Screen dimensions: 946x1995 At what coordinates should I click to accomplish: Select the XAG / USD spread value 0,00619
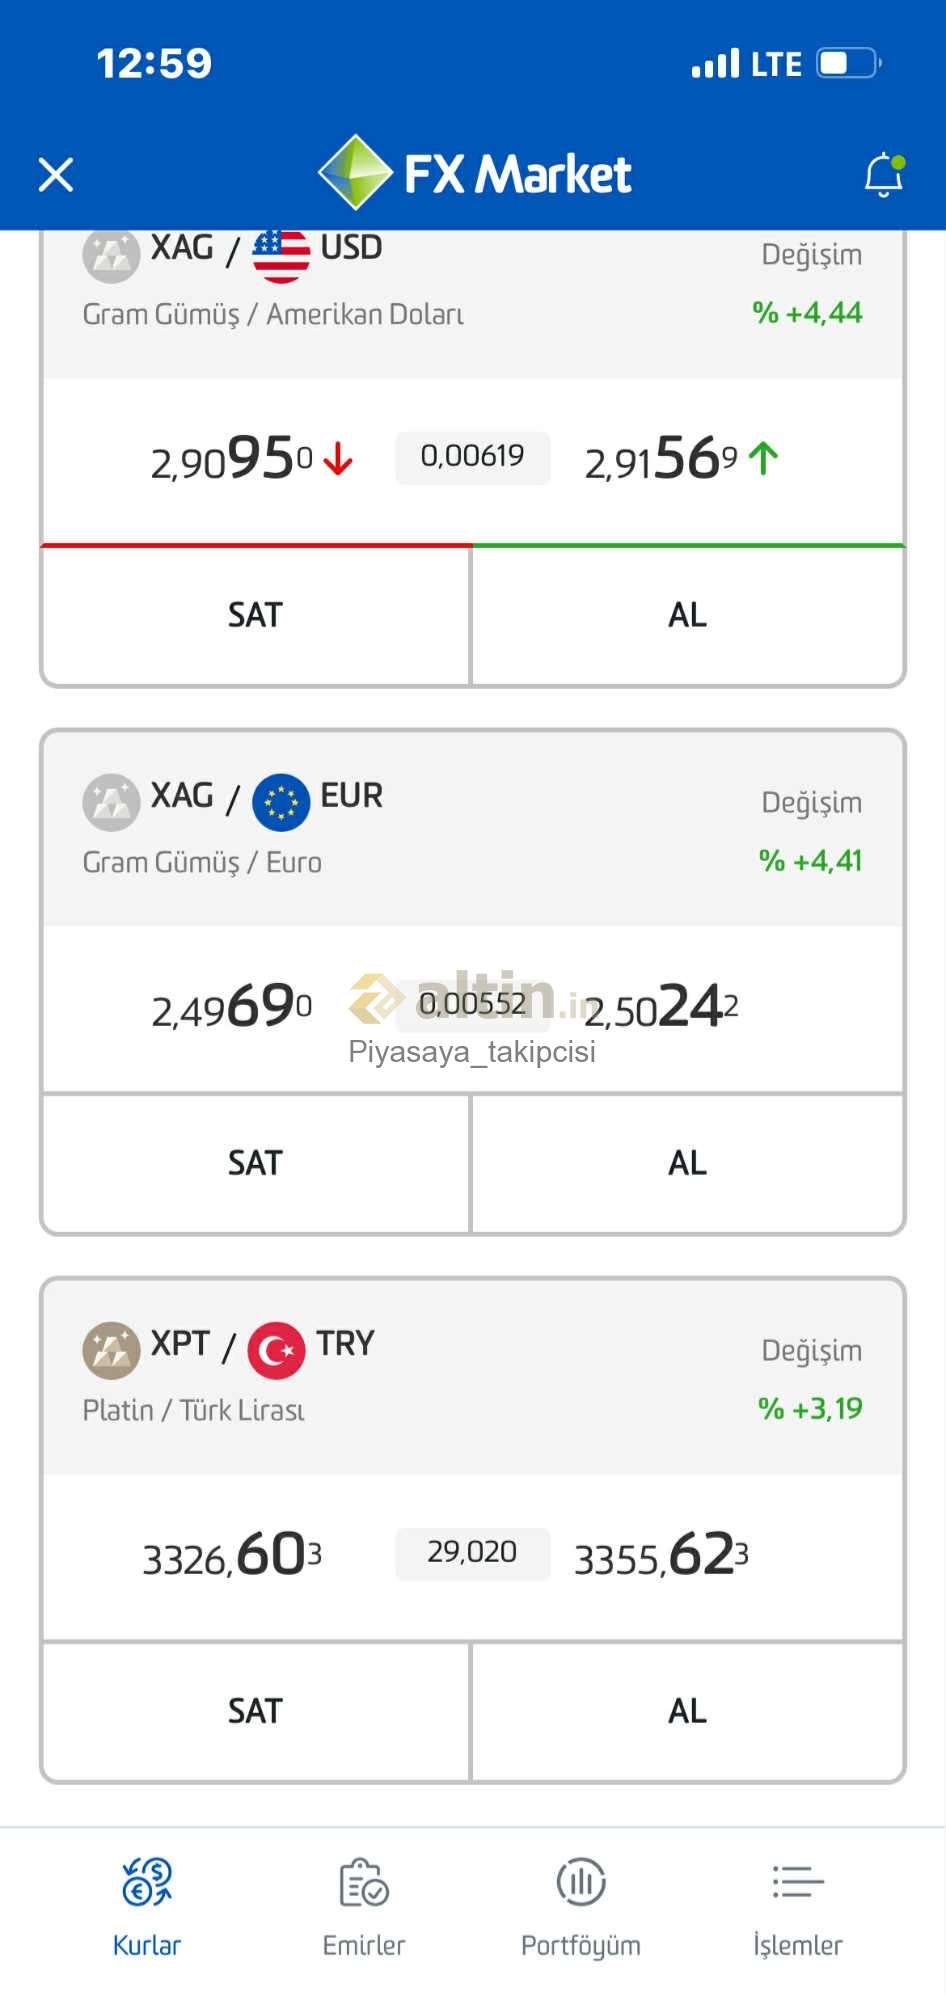tap(472, 457)
